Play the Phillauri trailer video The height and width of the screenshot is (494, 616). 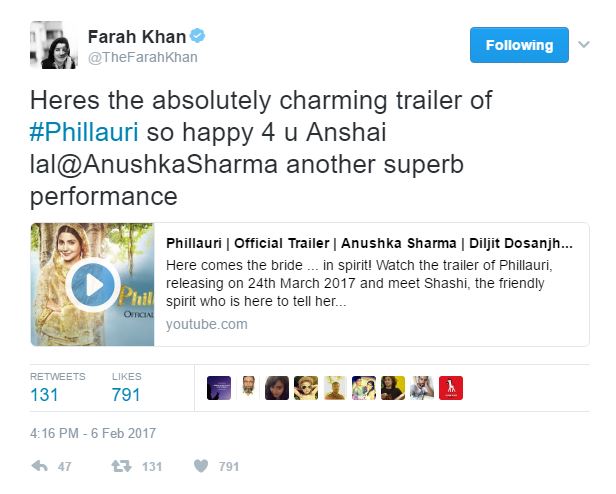pos(92,284)
